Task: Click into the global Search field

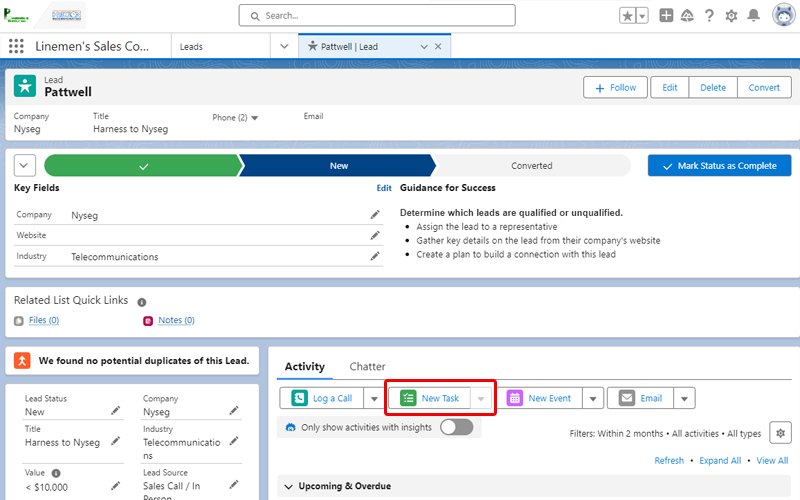Action: (378, 16)
